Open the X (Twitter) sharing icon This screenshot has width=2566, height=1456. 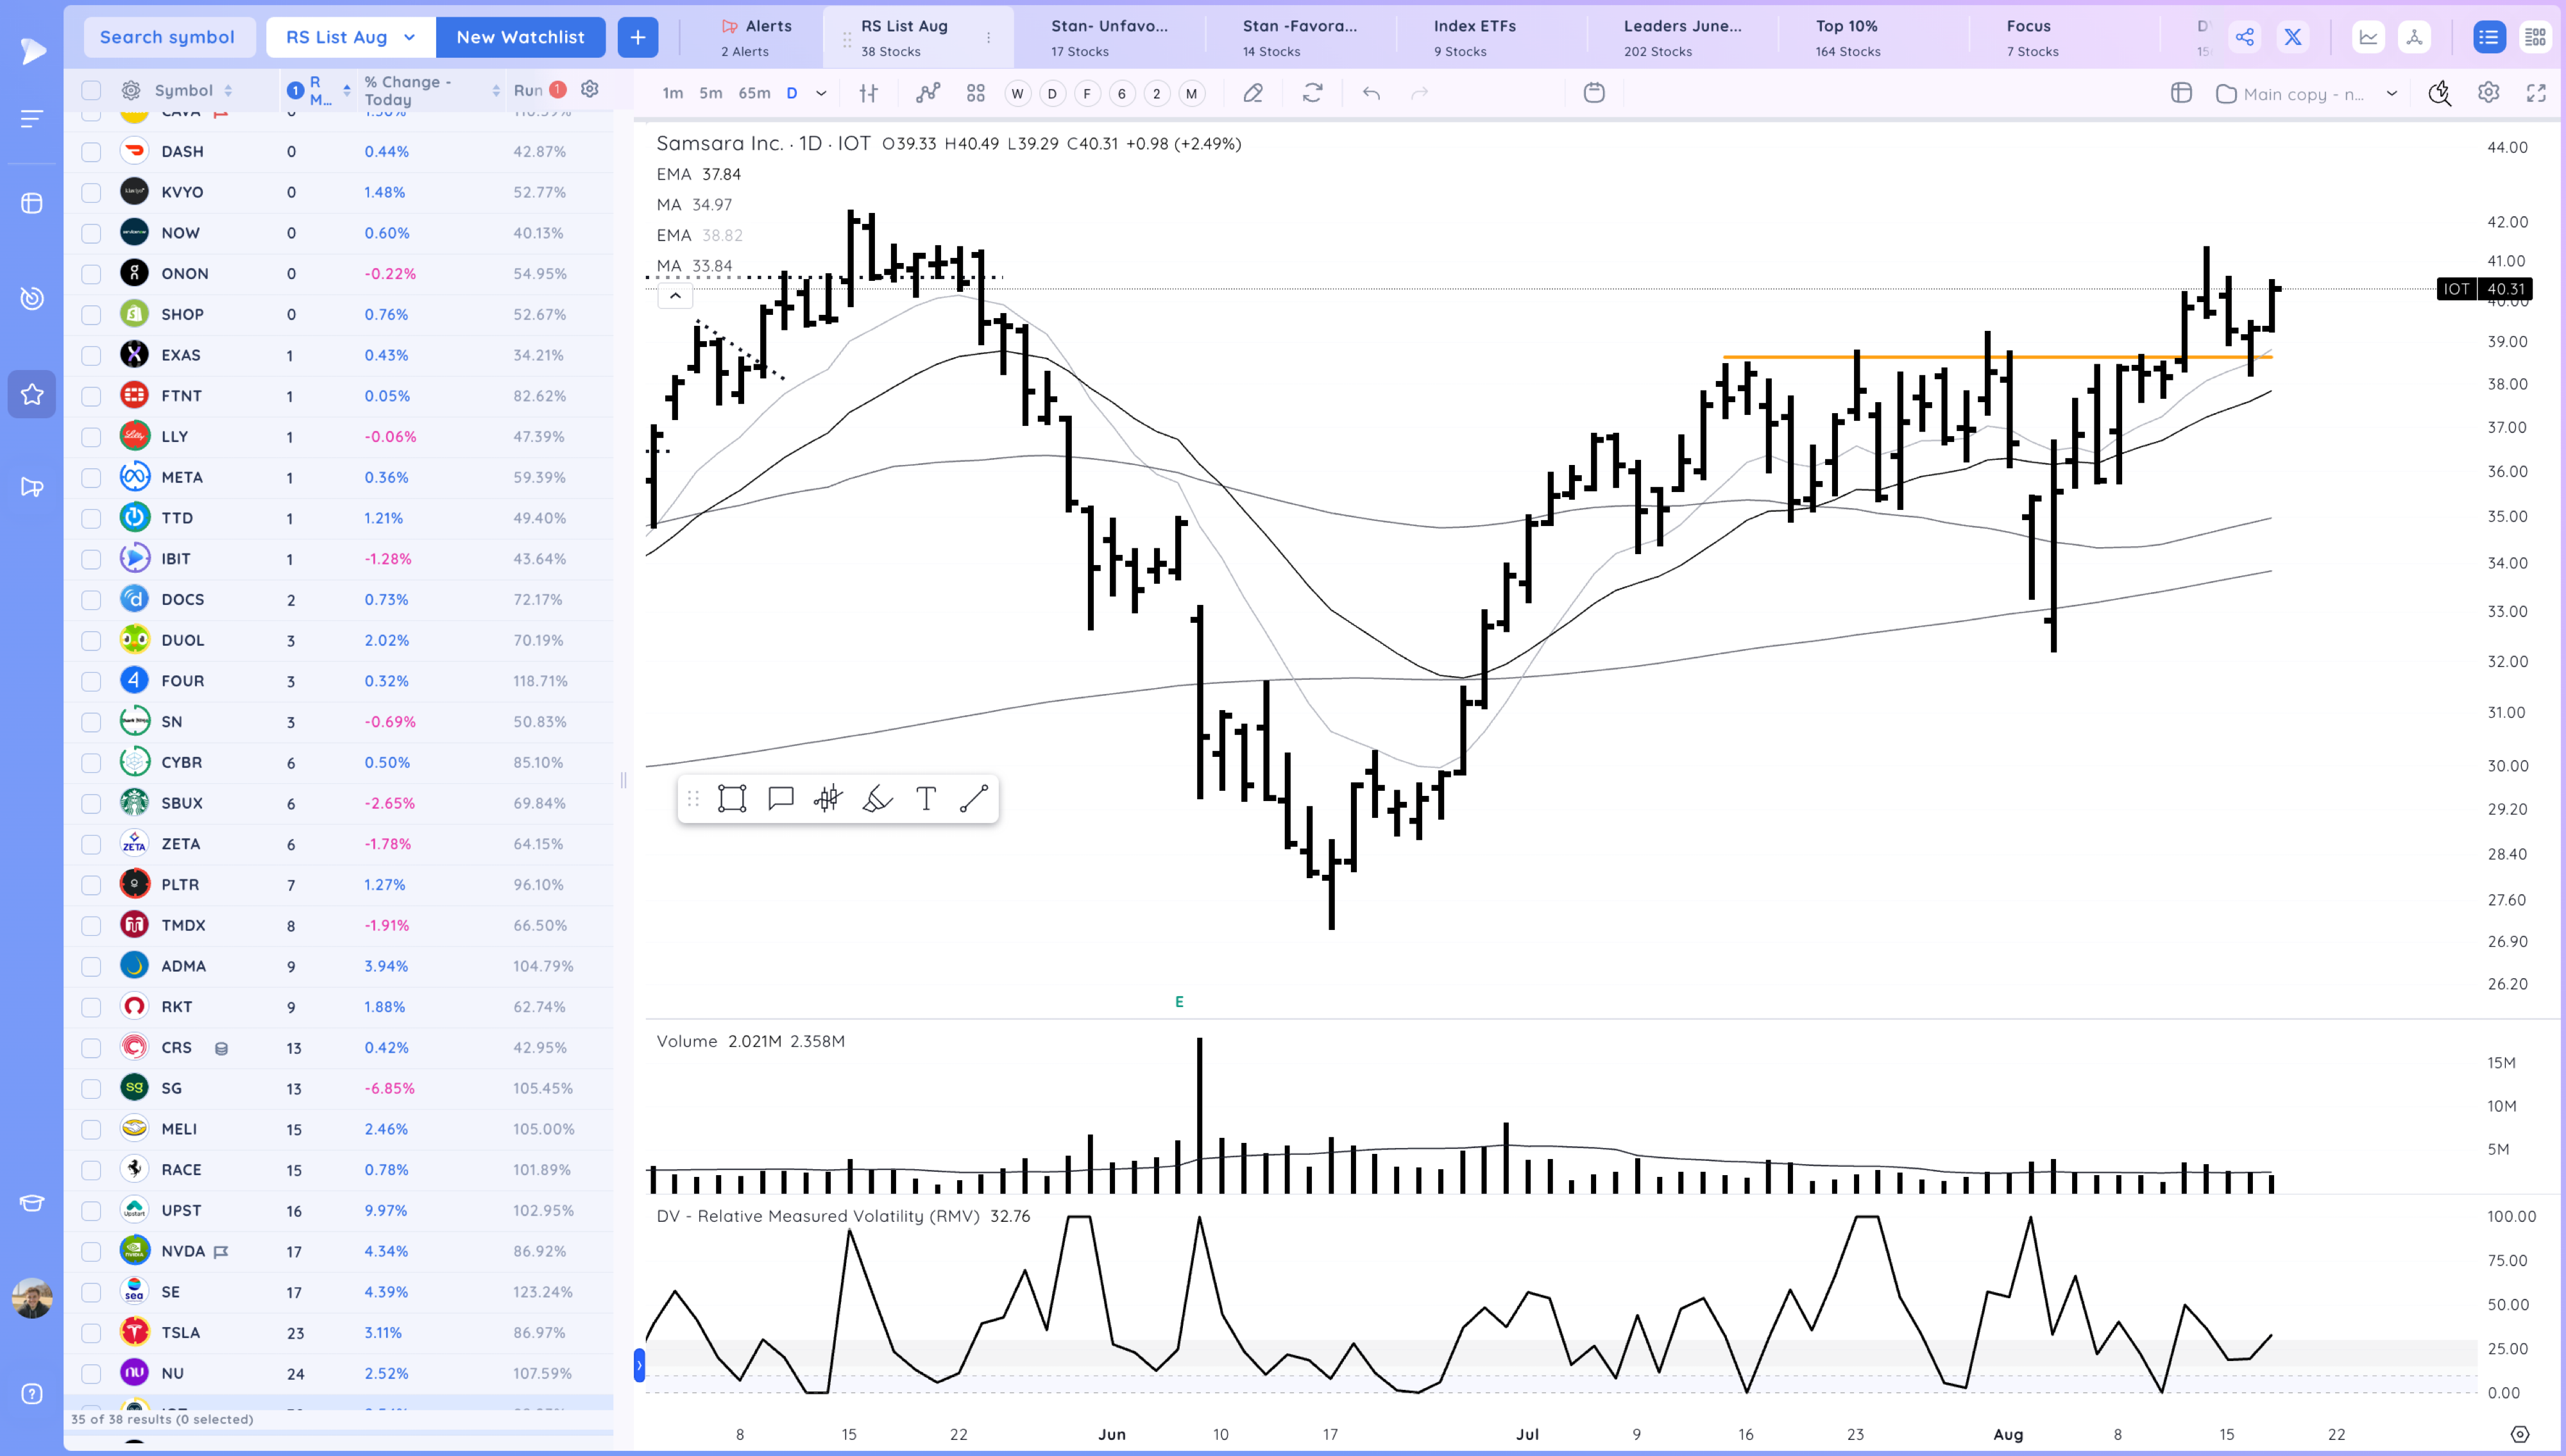point(2293,36)
